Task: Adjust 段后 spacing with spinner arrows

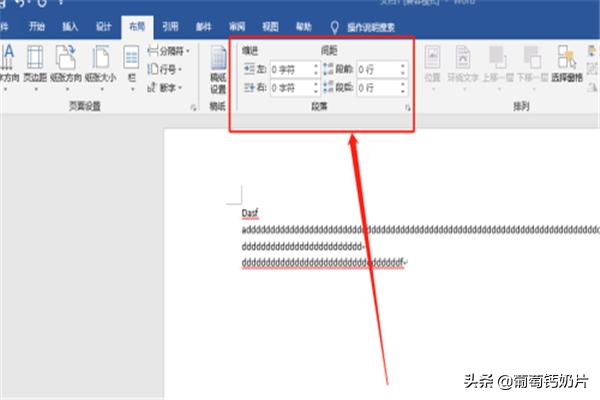Action: [403, 88]
